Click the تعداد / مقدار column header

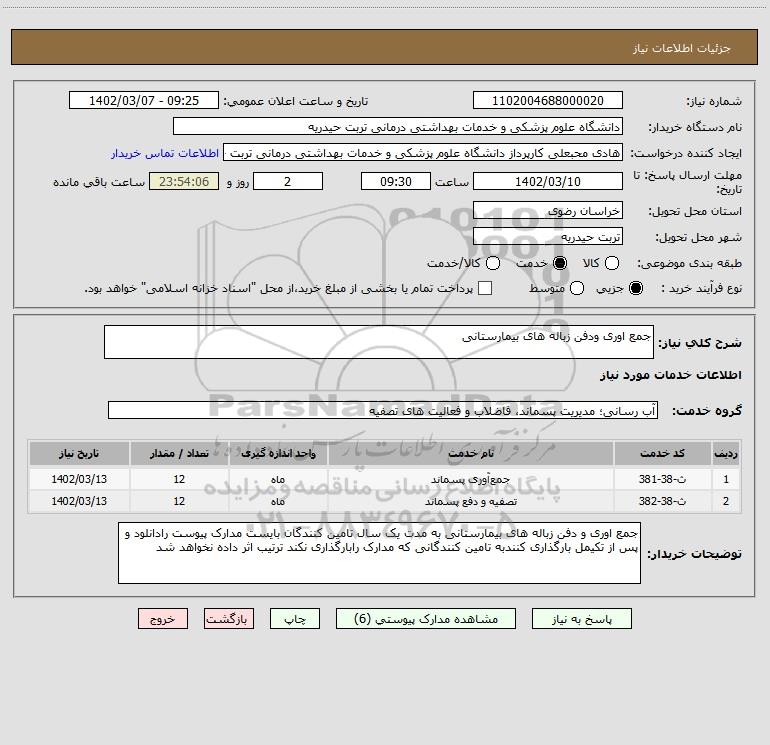[179, 453]
